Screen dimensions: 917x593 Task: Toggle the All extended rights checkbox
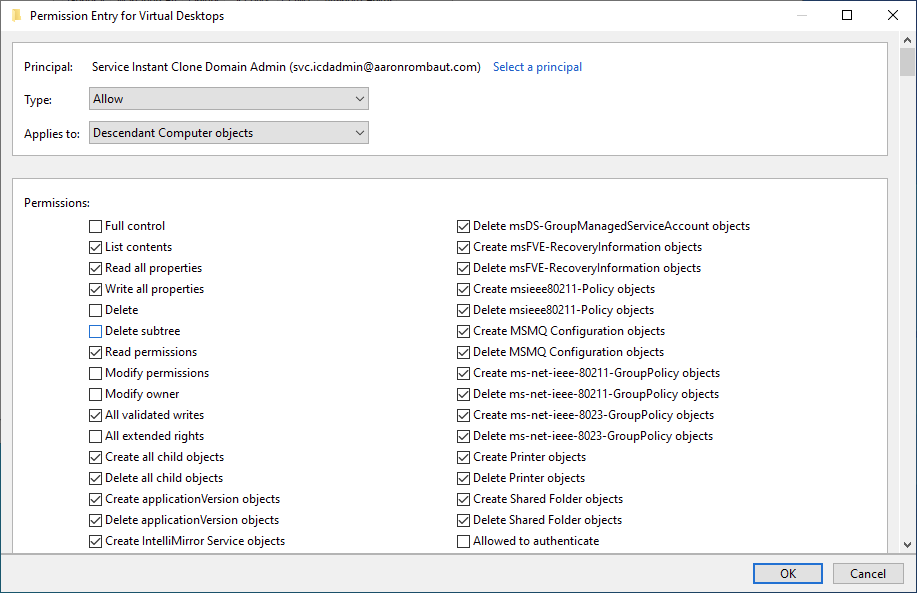click(96, 436)
